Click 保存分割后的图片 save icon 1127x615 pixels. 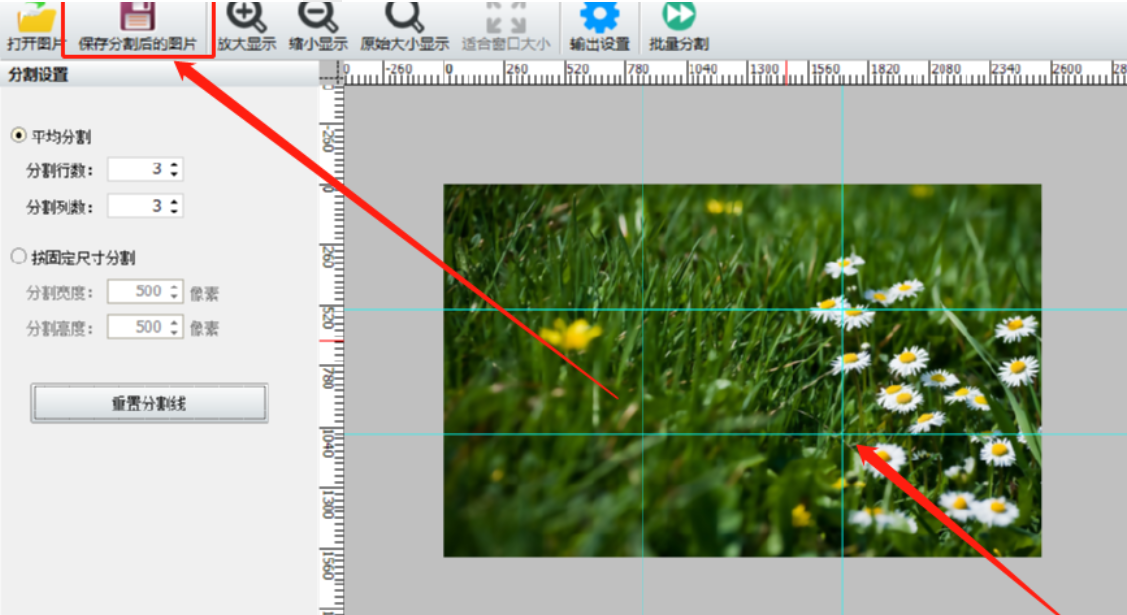click(x=137, y=16)
